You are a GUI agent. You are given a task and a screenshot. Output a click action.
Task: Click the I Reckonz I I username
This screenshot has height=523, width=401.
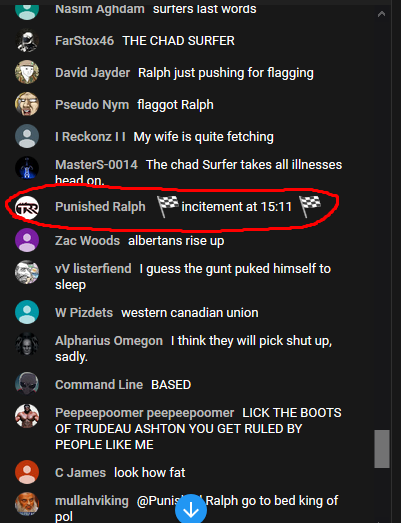tap(90, 136)
